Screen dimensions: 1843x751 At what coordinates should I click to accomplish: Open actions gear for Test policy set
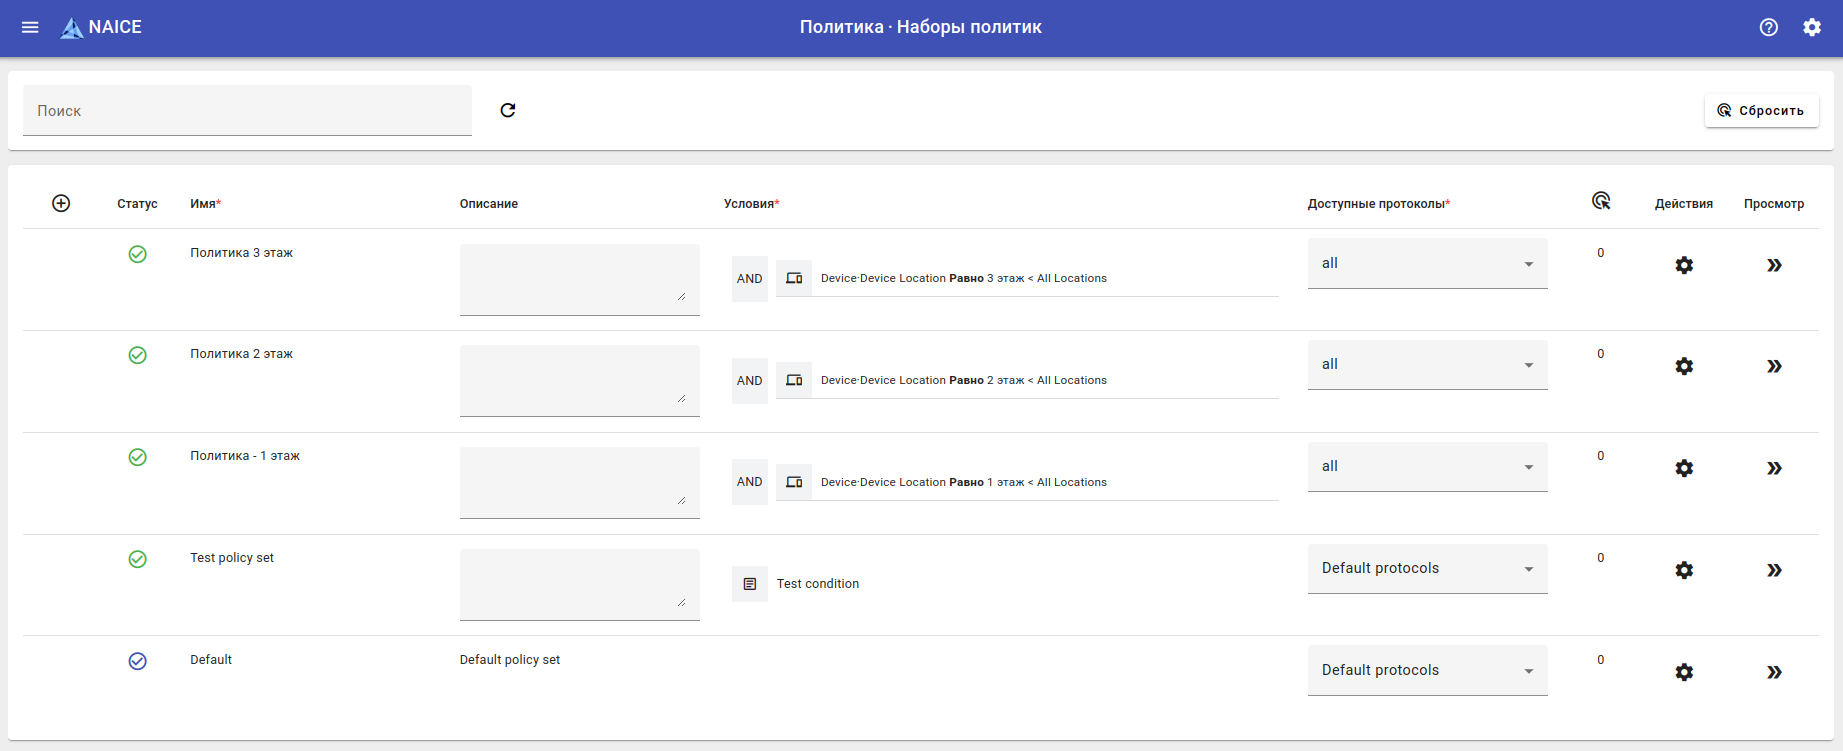tap(1684, 570)
